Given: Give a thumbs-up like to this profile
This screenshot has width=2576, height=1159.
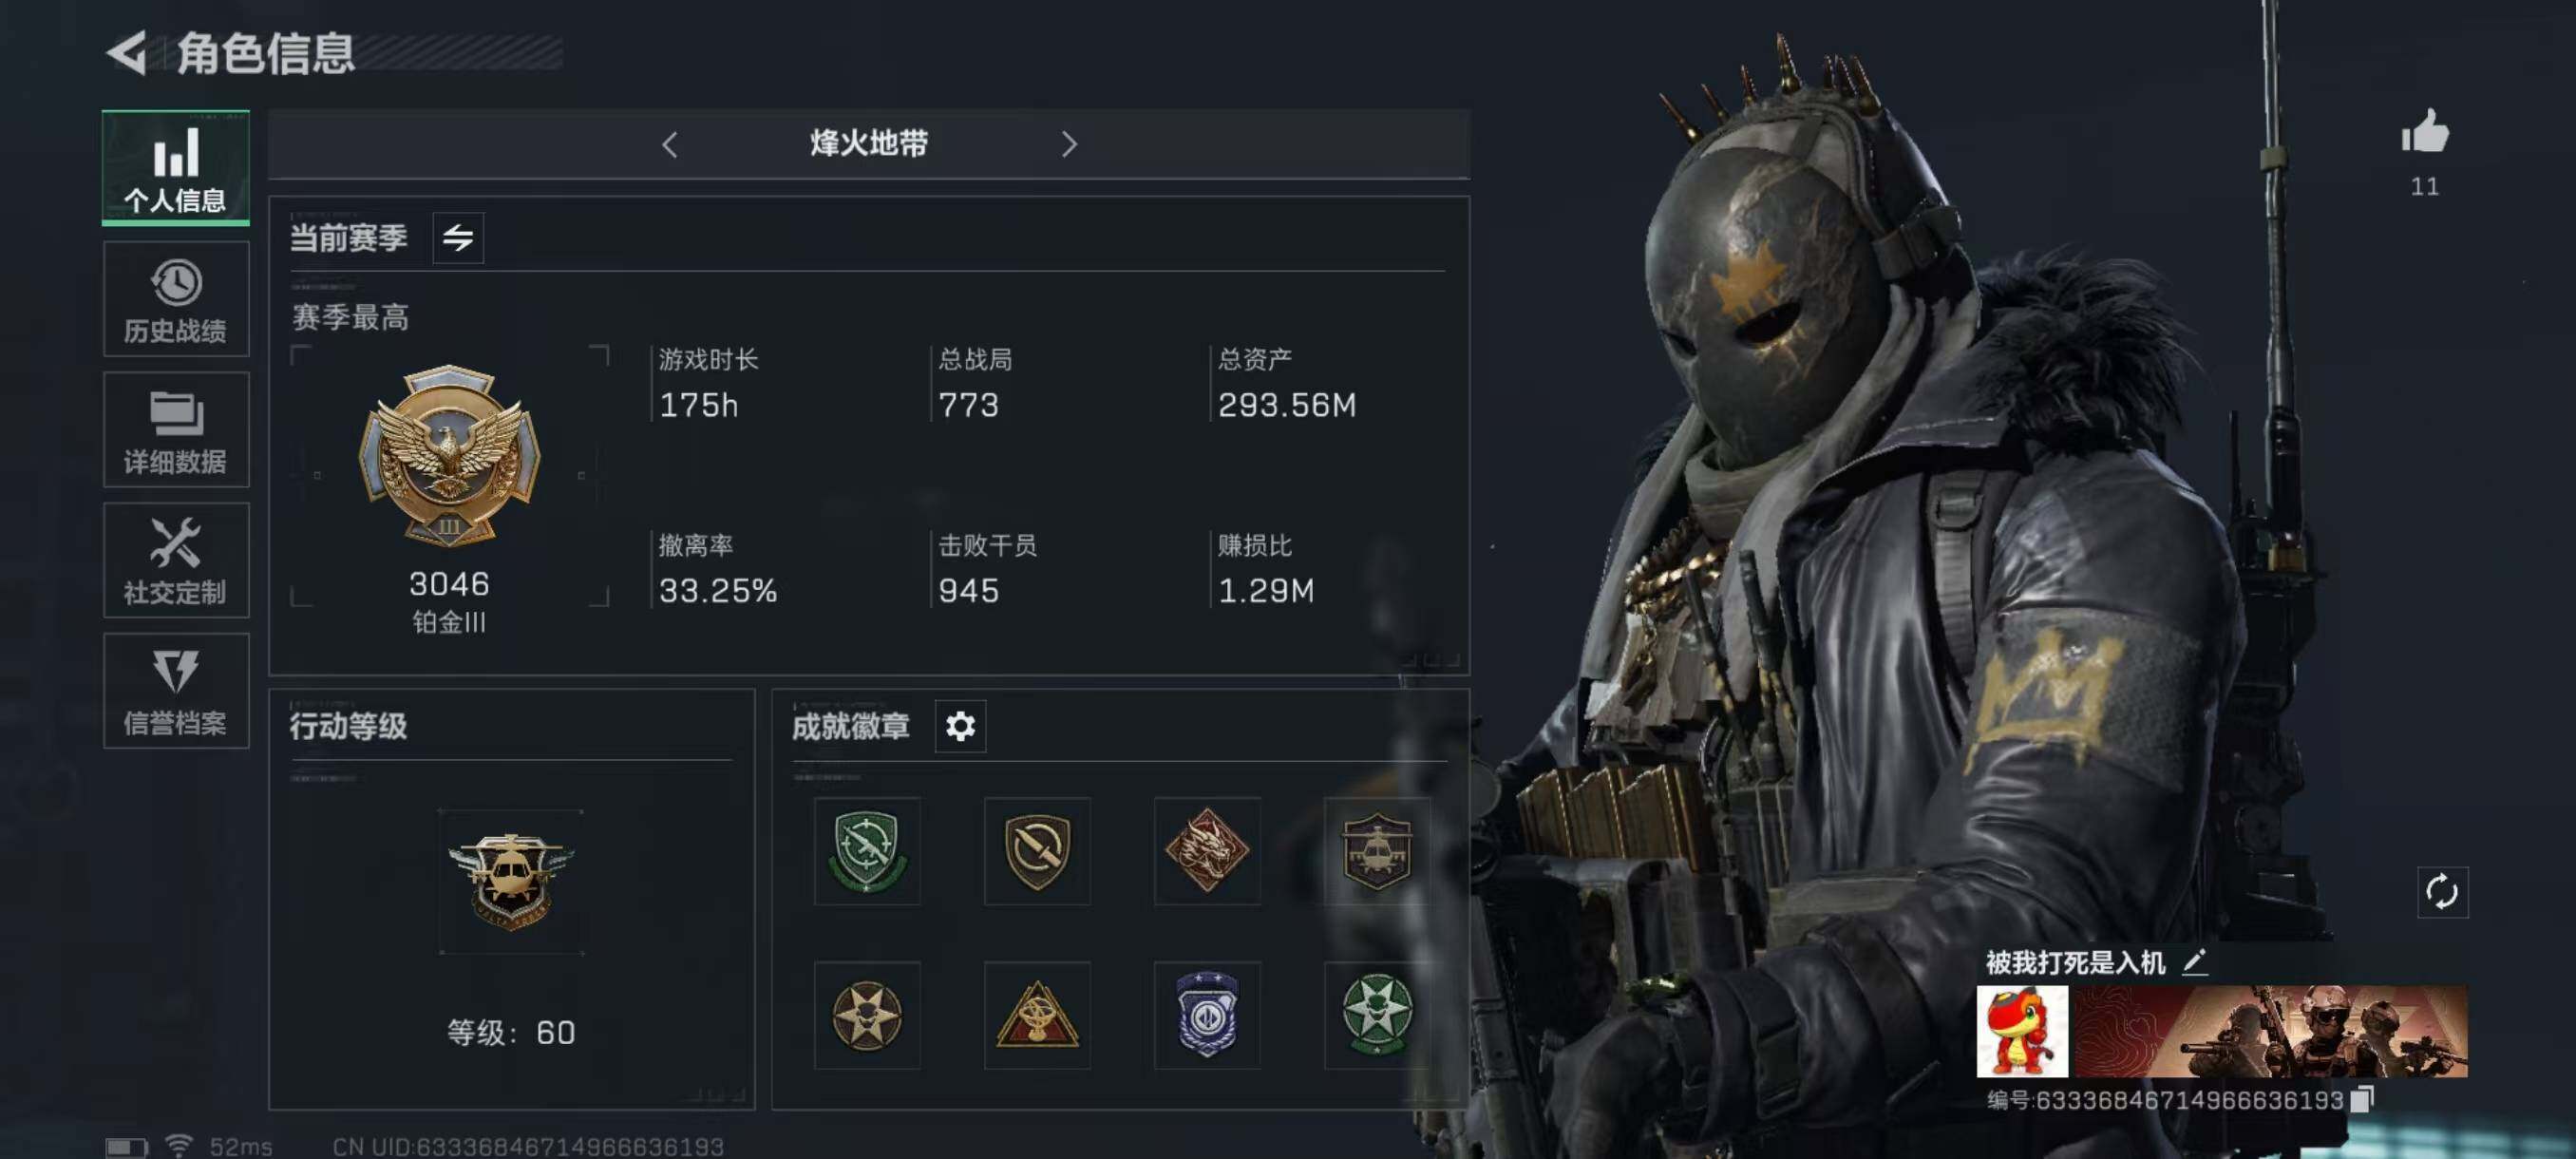Looking at the screenshot, I should tap(2425, 133).
